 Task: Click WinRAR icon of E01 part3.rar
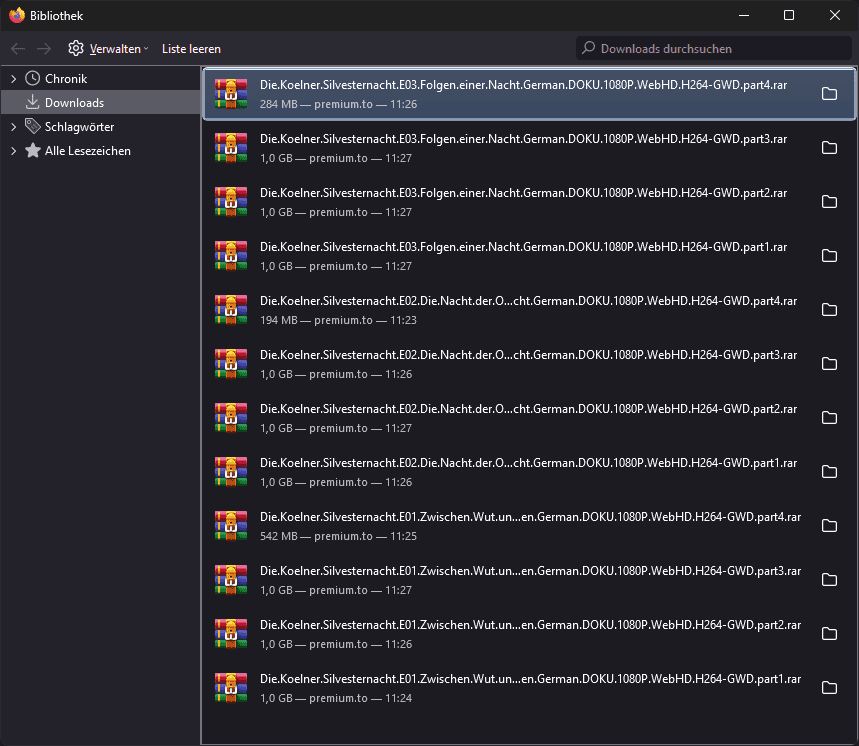(231, 579)
